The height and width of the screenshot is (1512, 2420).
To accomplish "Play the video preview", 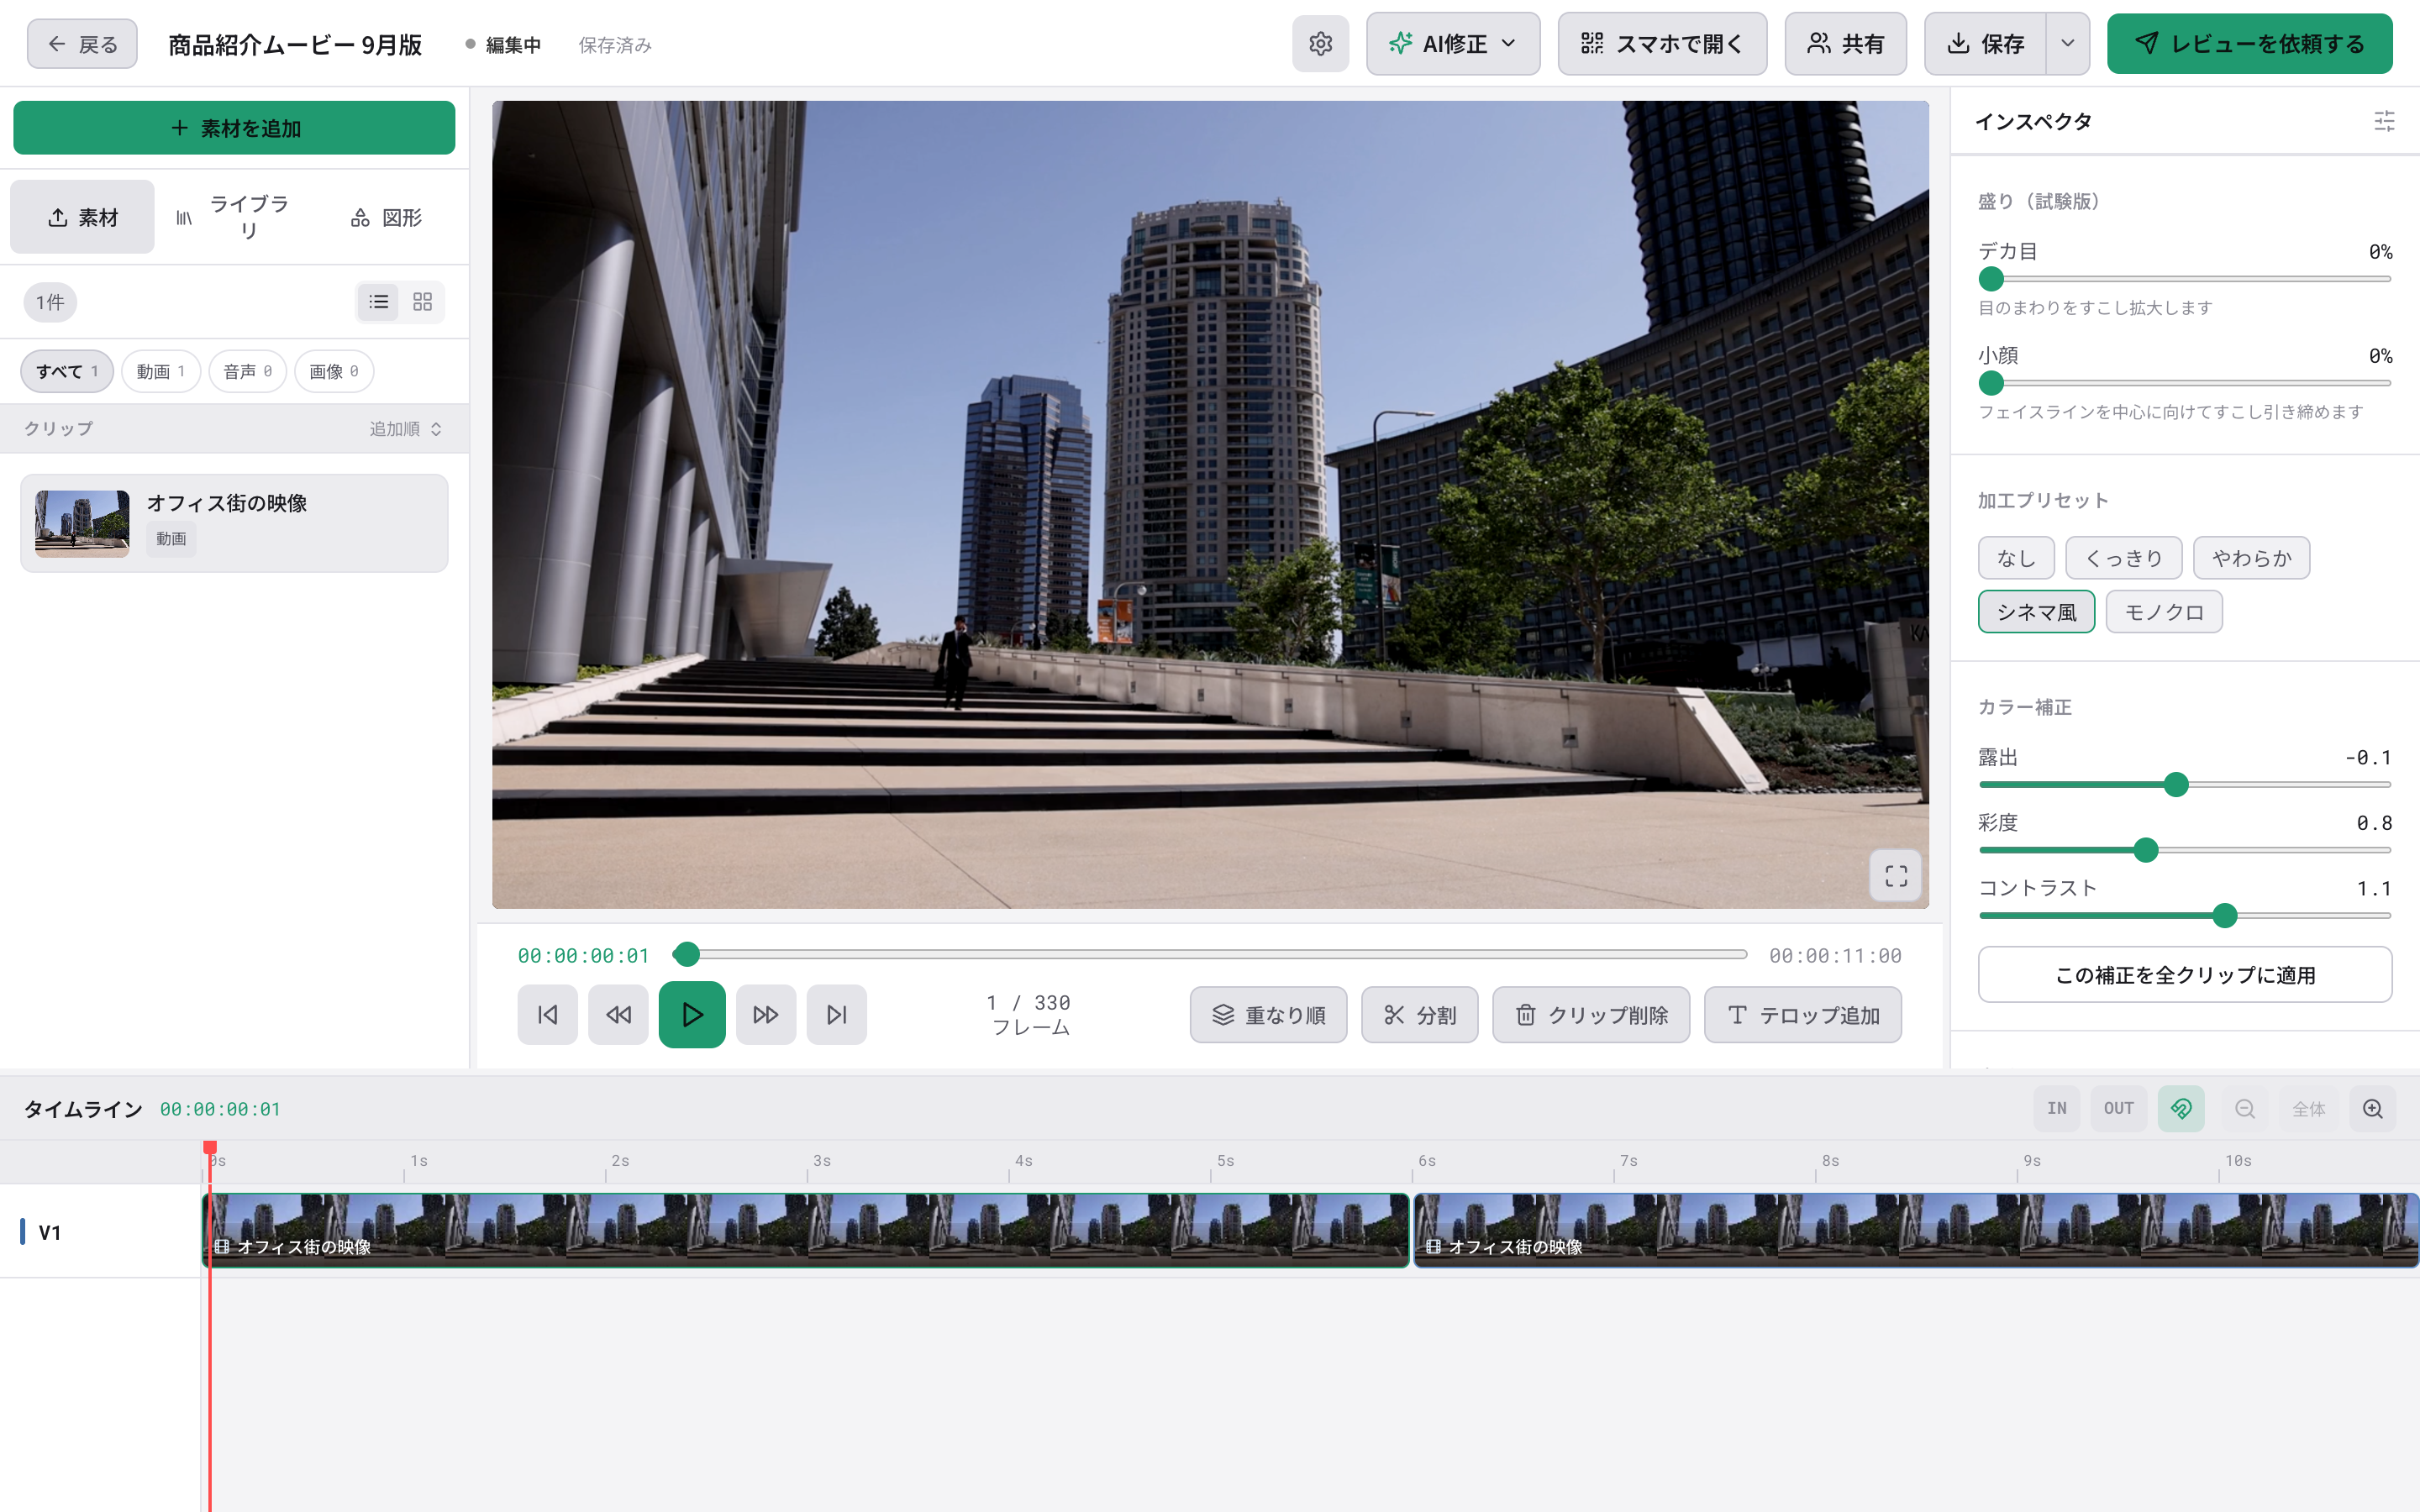I will (x=692, y=1015).
